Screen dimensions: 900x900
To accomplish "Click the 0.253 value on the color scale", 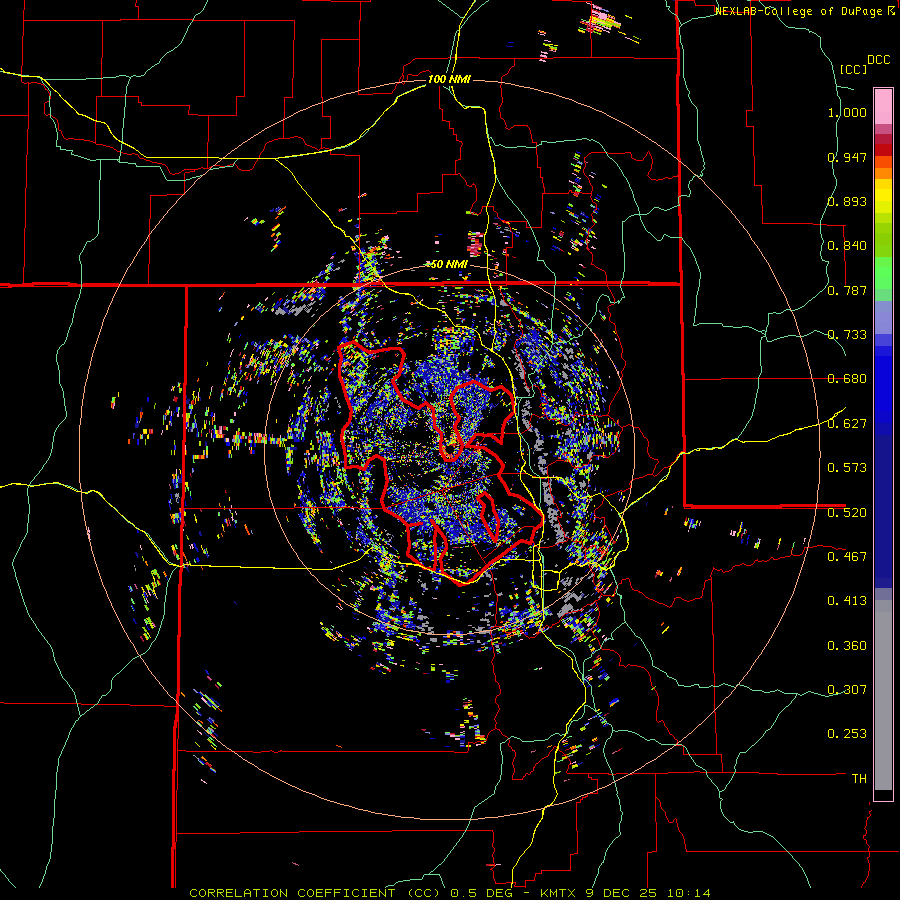I will tap(847, 734).
